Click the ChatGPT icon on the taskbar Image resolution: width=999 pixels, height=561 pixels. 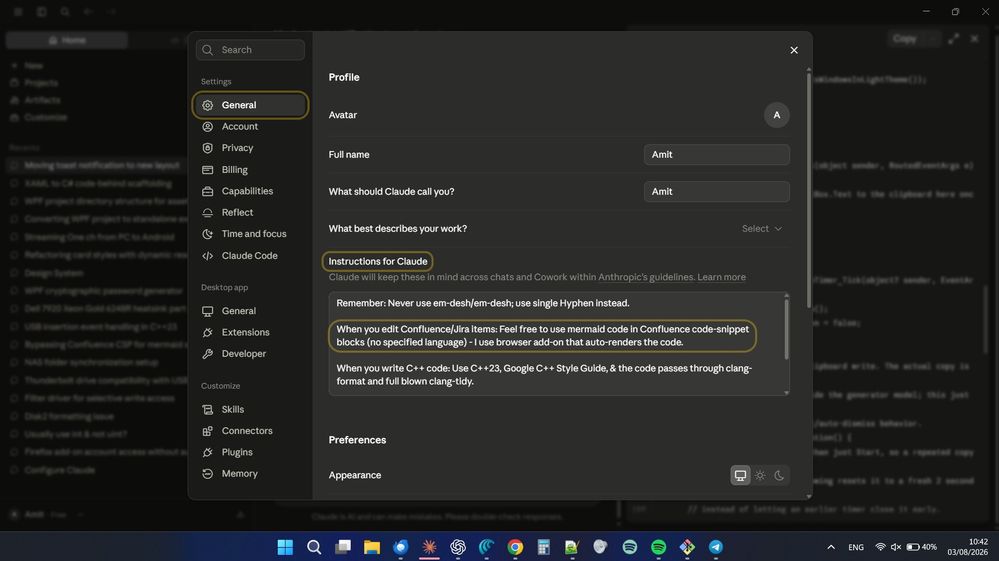pyautogui.click(x=458, y=547)
